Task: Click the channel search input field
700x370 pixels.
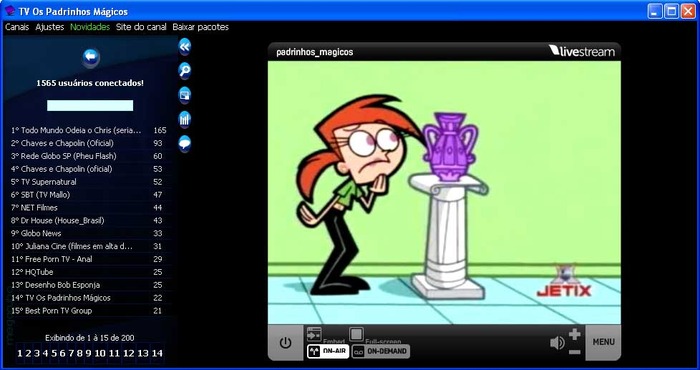Action: (90, 105)
